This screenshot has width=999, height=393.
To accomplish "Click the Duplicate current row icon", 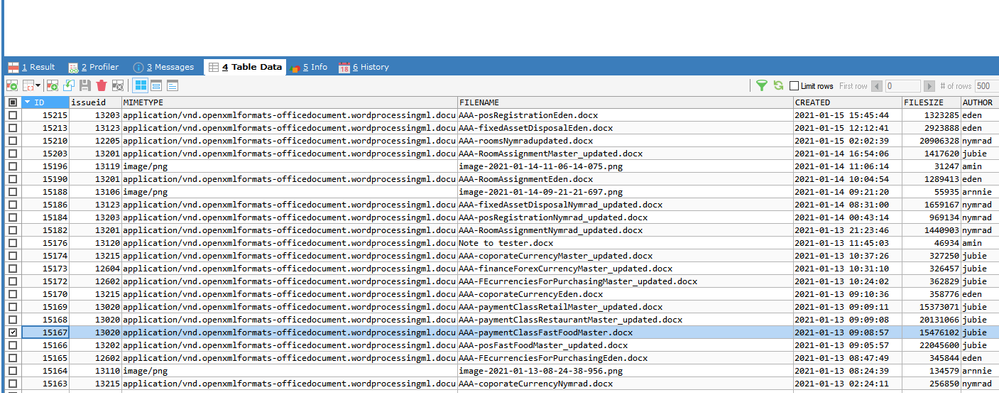I will tap(69, 85).
